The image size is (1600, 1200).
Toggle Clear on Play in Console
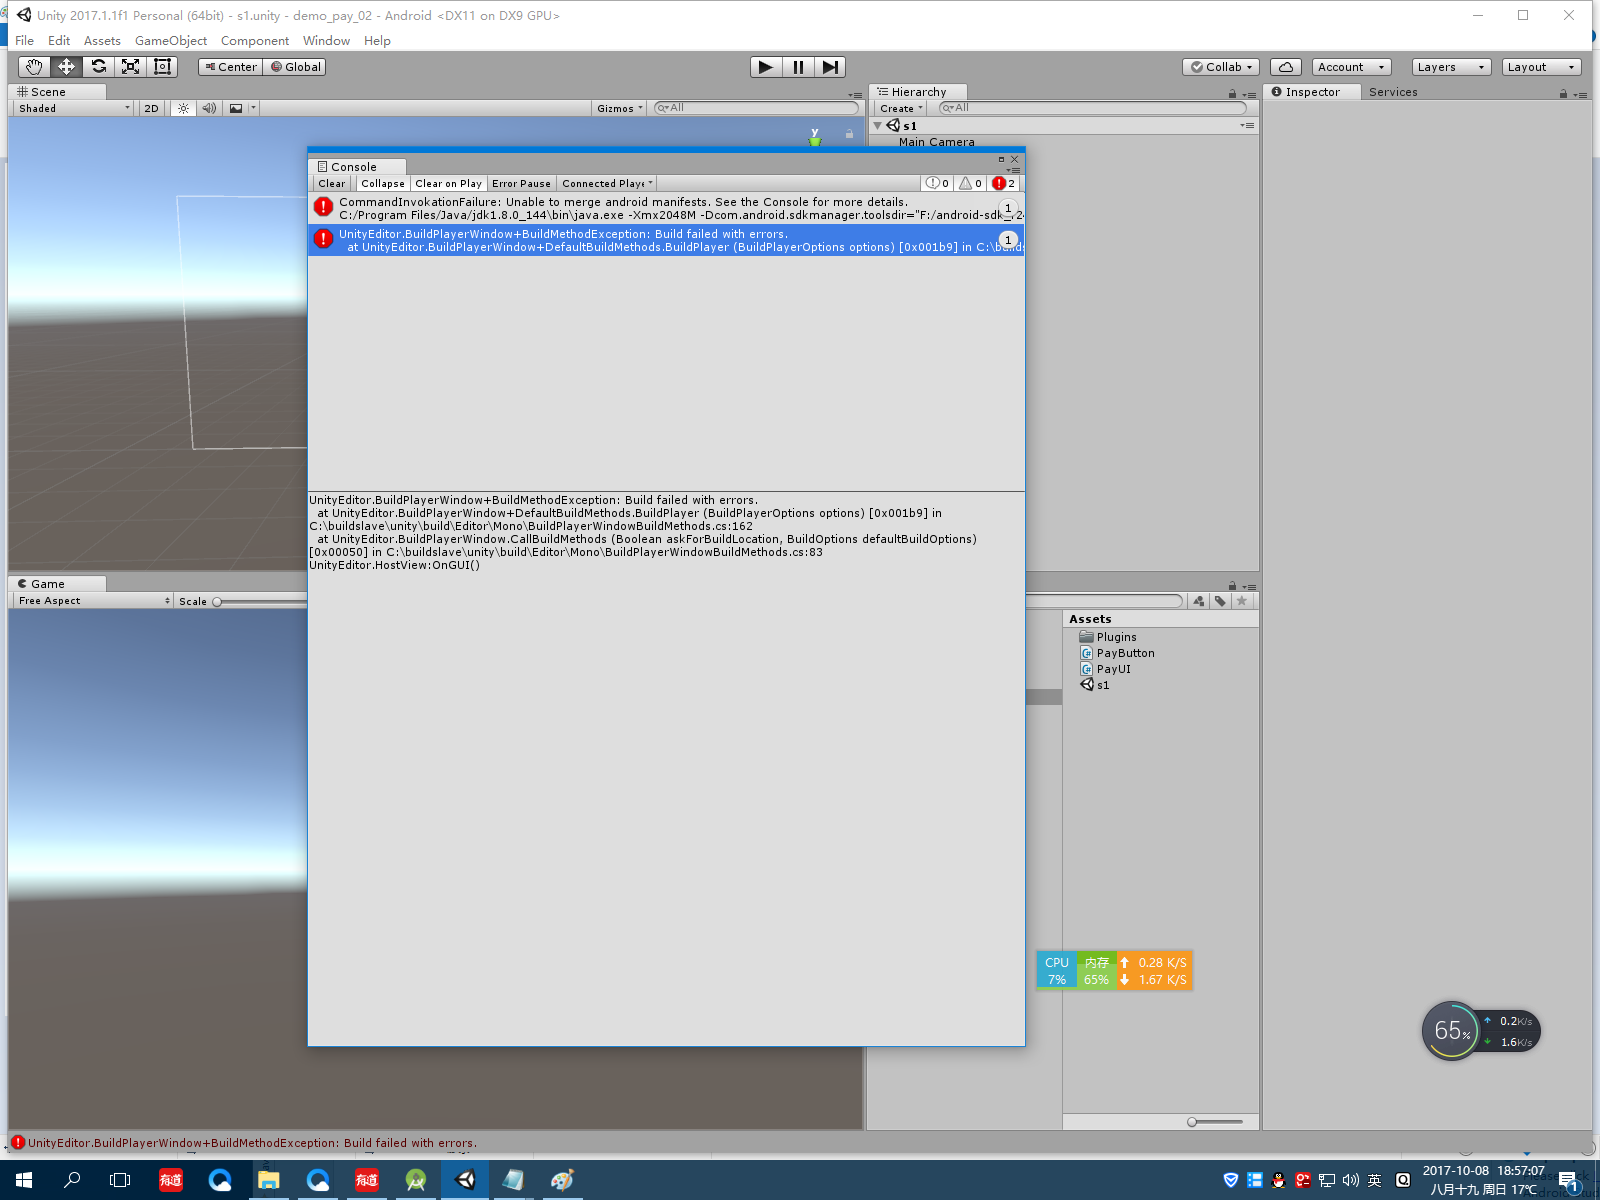[448, 183]
